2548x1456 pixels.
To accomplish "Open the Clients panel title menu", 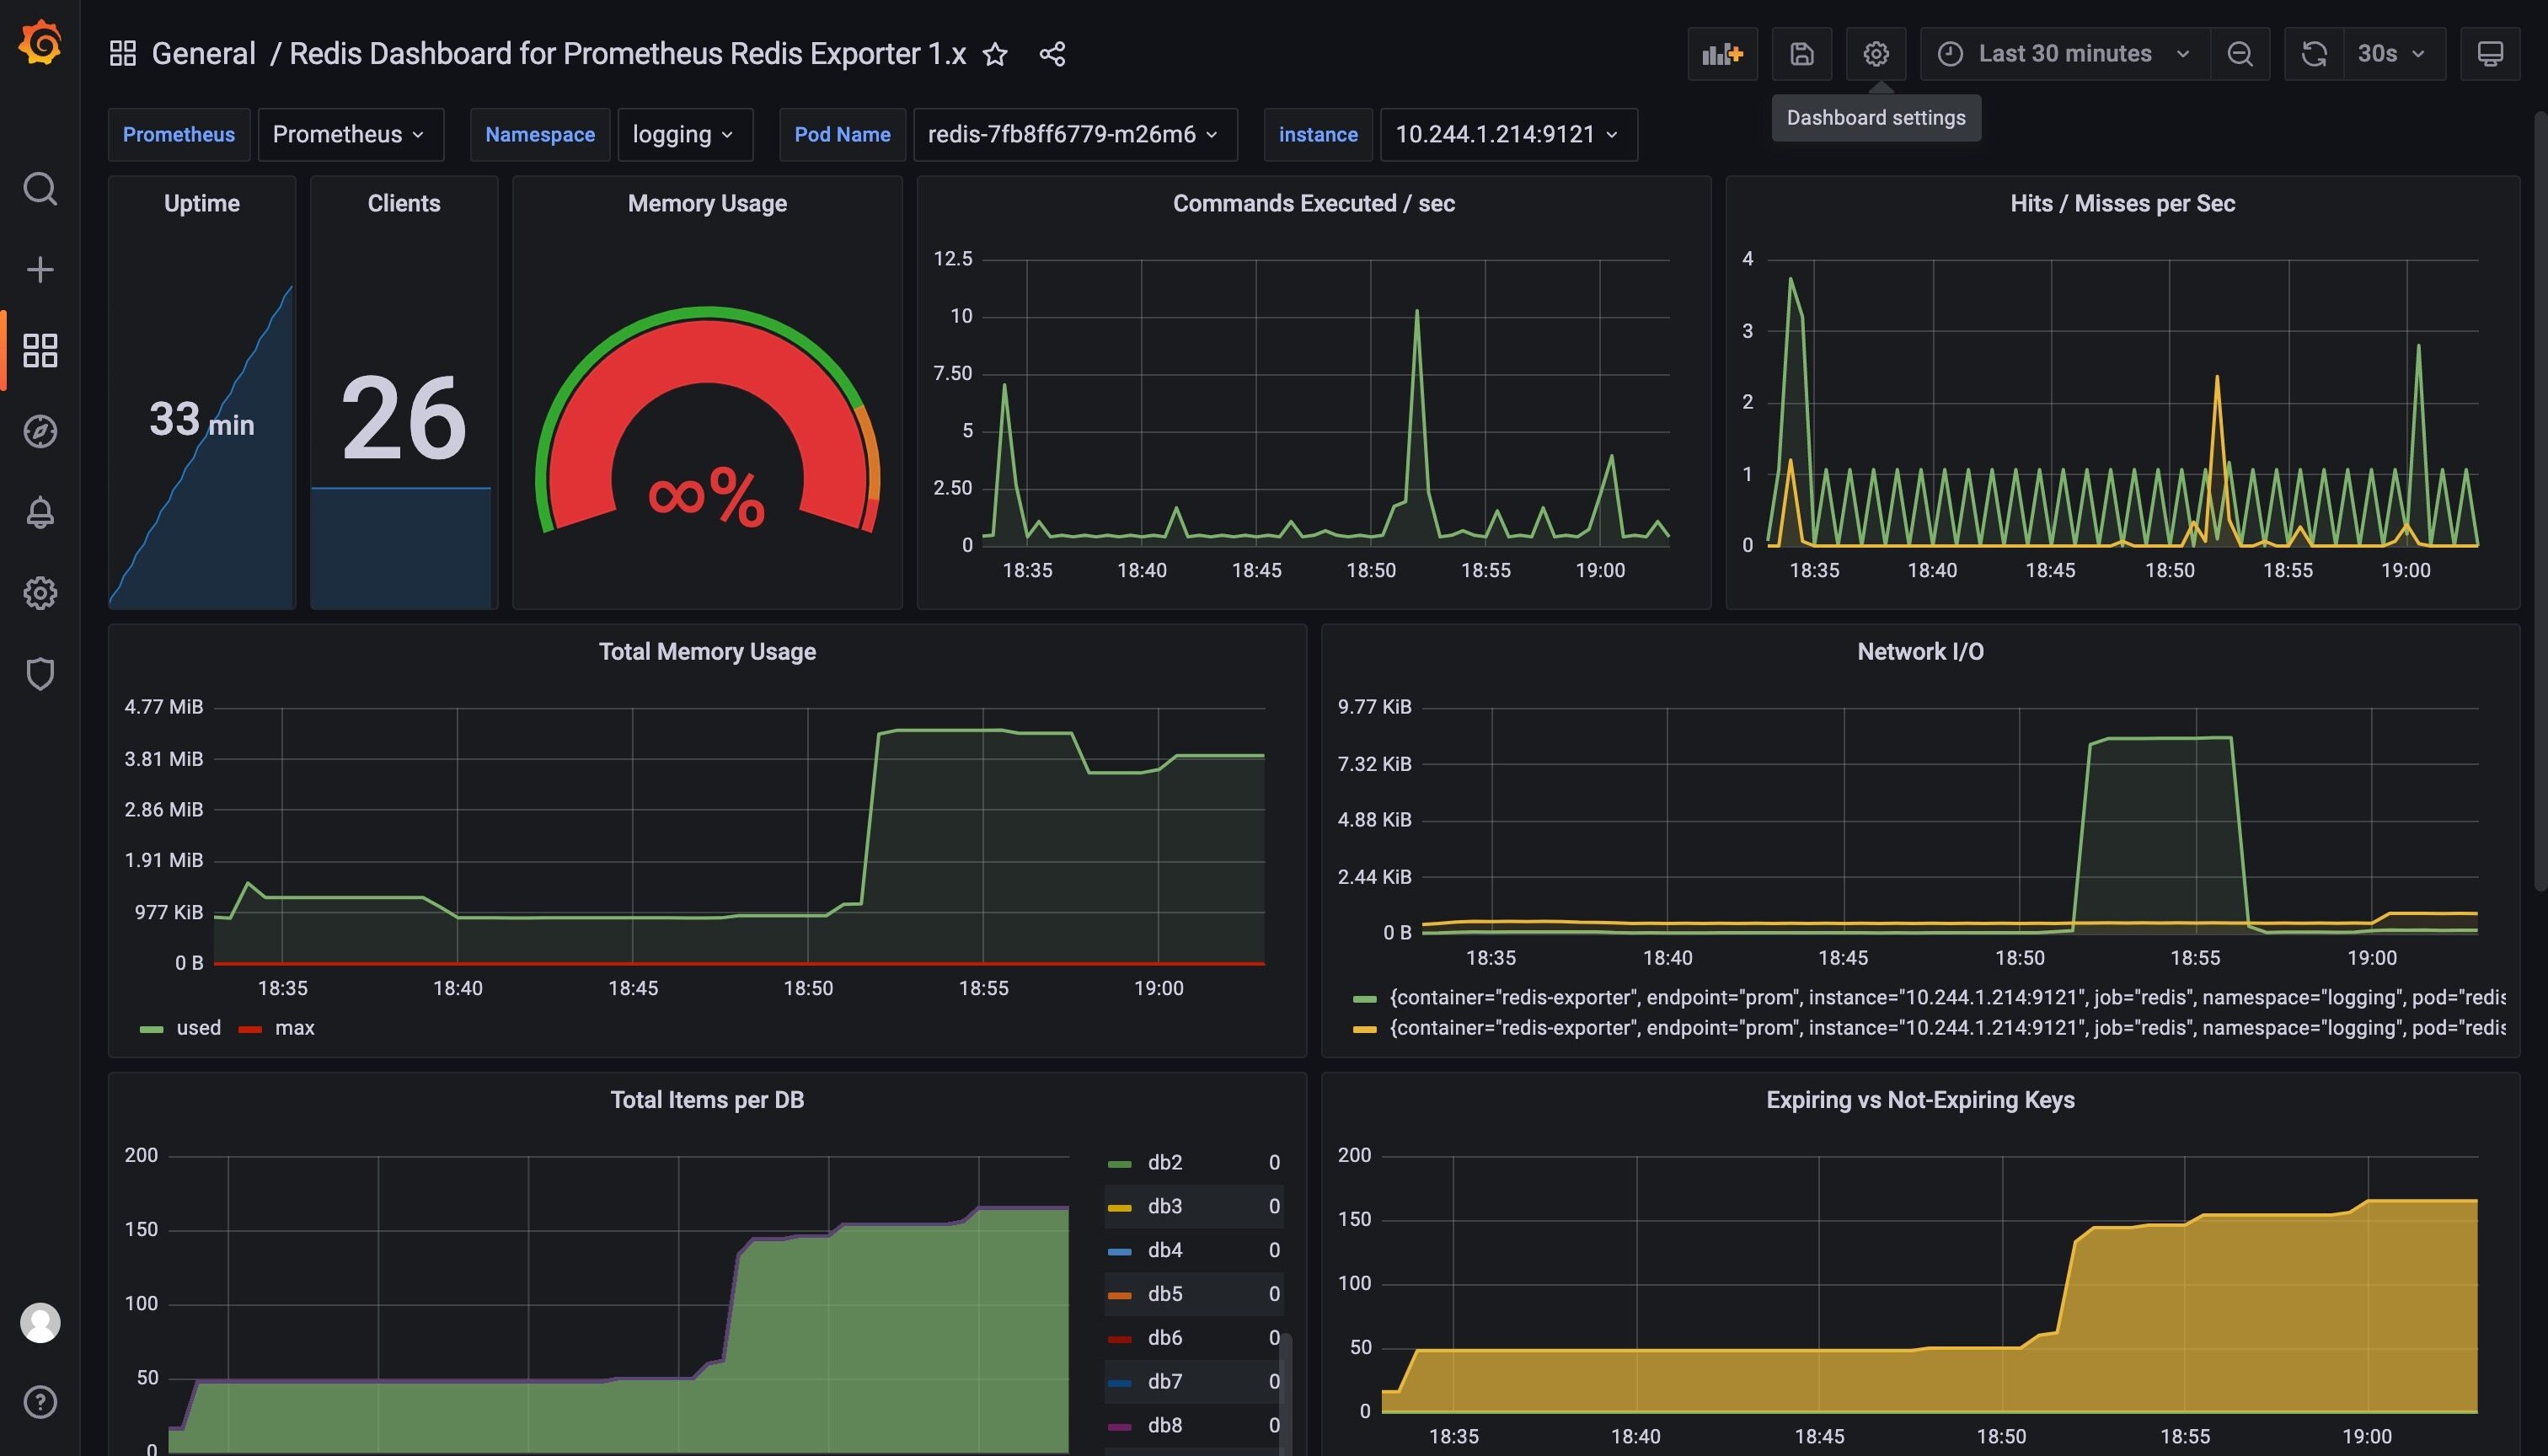I will [404, 203].
